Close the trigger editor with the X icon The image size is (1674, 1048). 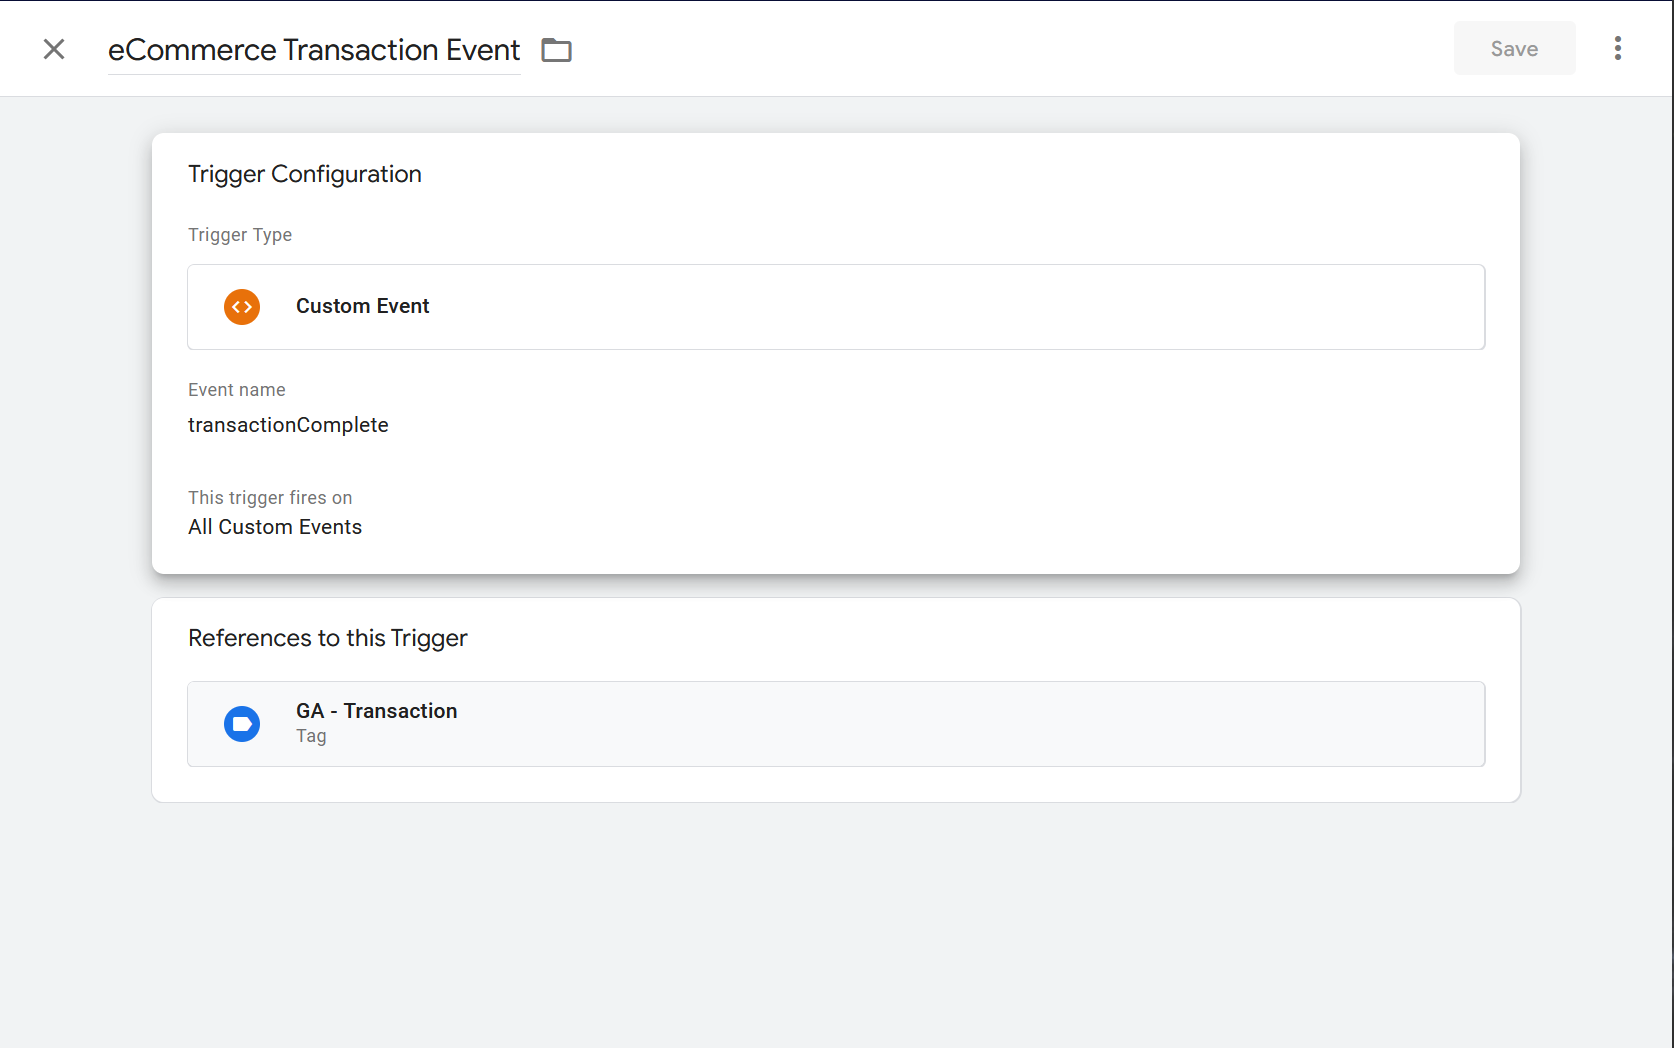(54, 49)
